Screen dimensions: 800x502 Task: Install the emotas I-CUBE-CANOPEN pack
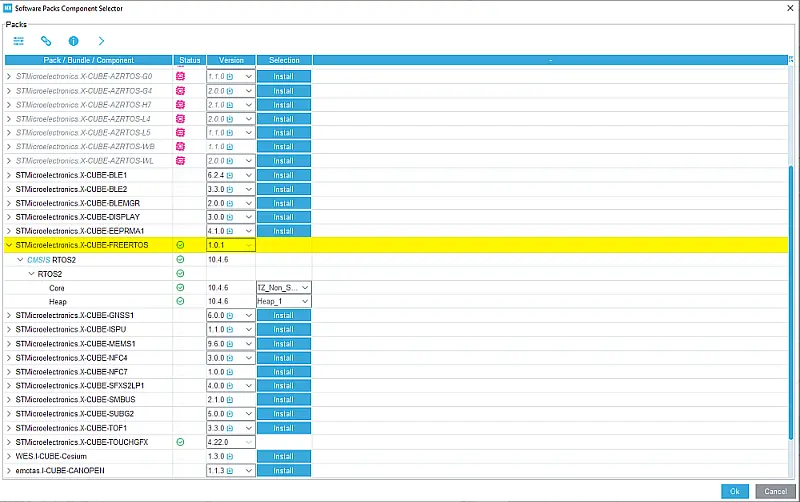point(283,470)
